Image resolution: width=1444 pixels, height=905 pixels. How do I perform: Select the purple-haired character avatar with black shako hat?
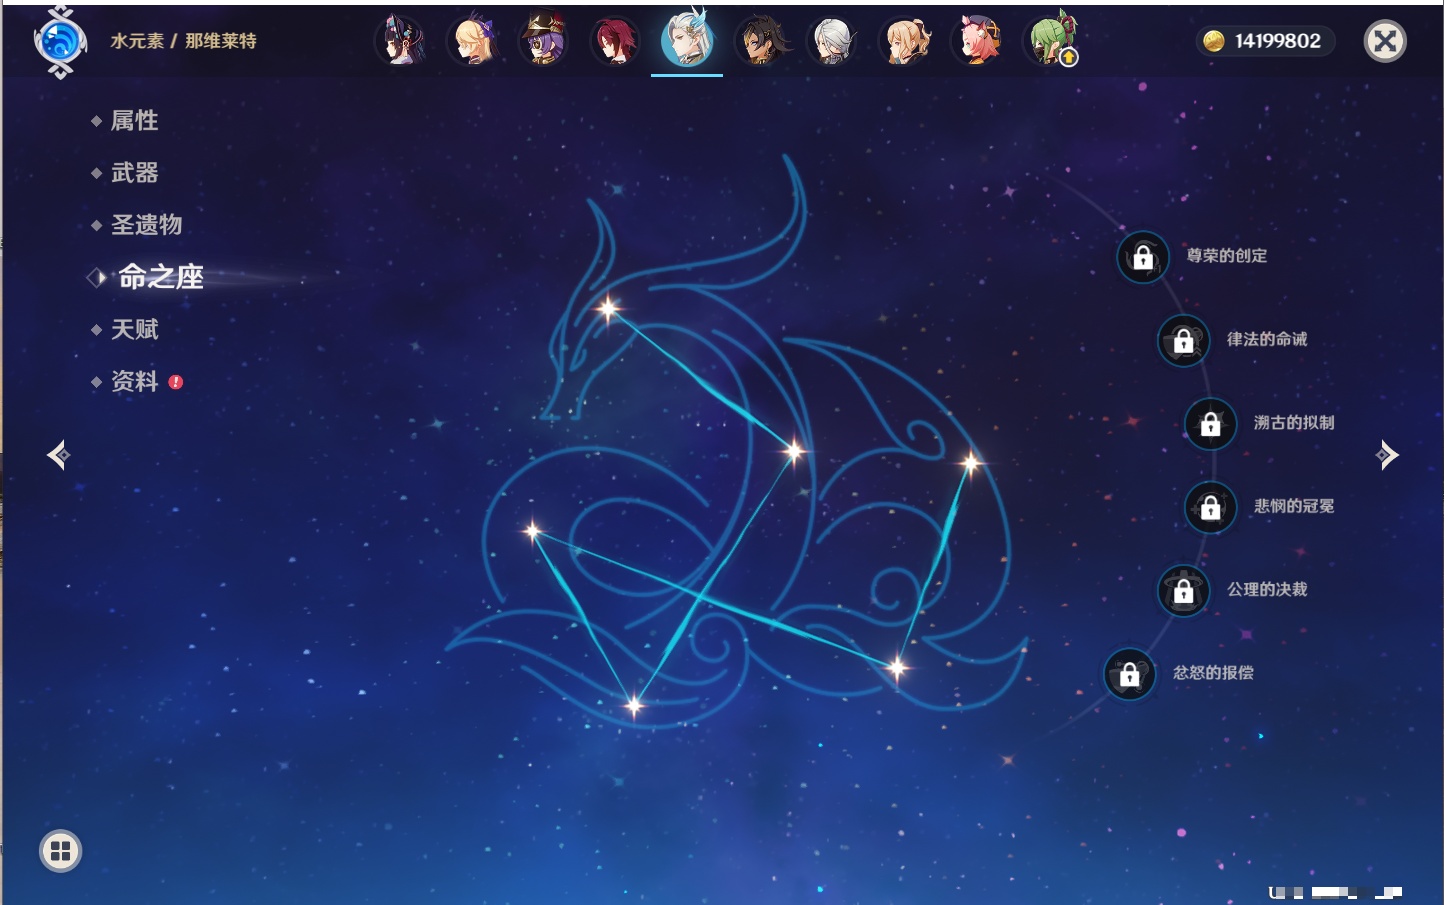pos(544,41)
